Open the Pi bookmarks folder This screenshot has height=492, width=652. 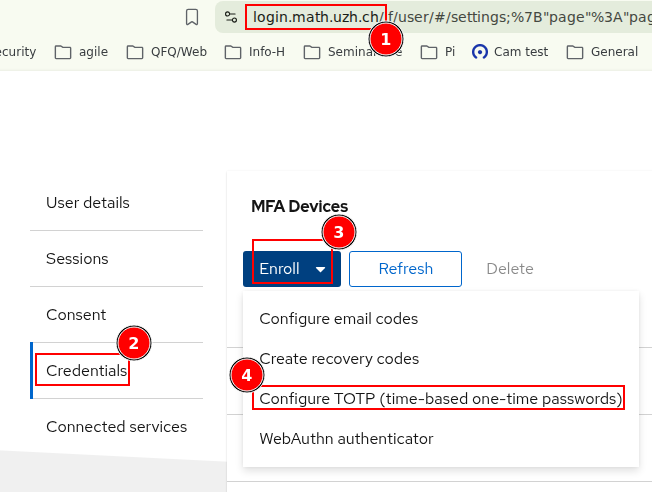tap(438, 52)
